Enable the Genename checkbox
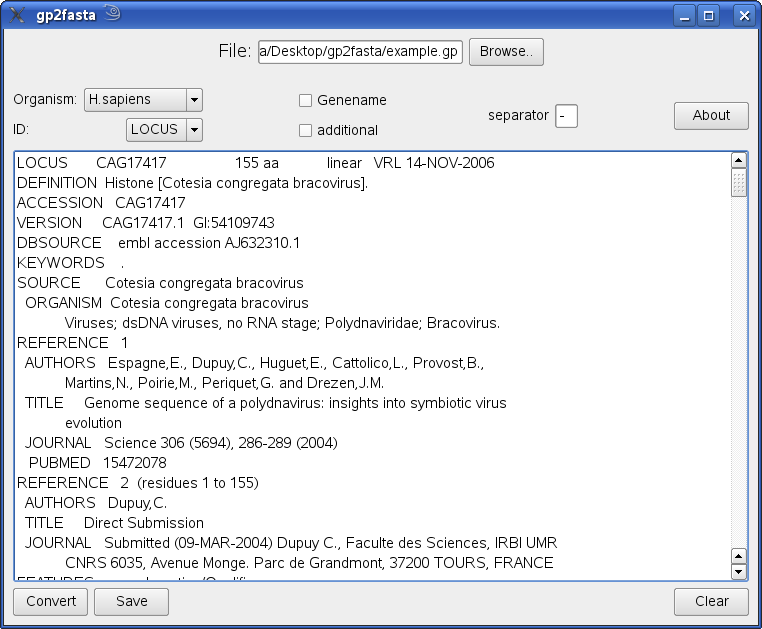This screenshot has width=762, height=629. tap(306, 100)
